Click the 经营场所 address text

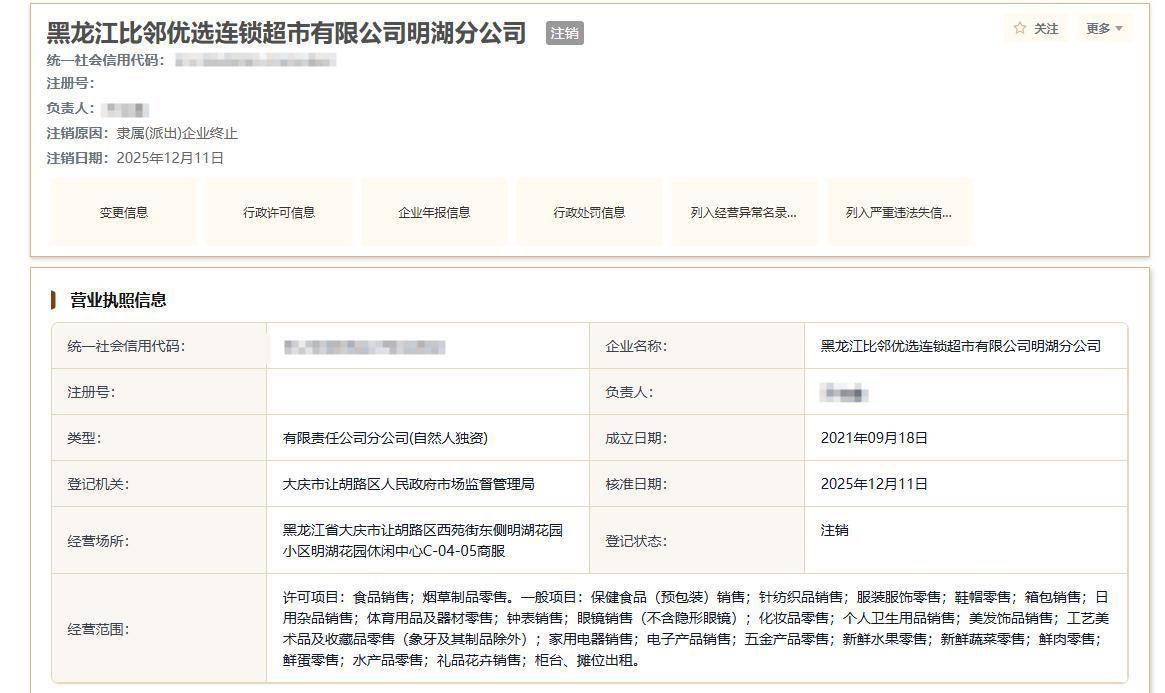(x=422, y=541)
